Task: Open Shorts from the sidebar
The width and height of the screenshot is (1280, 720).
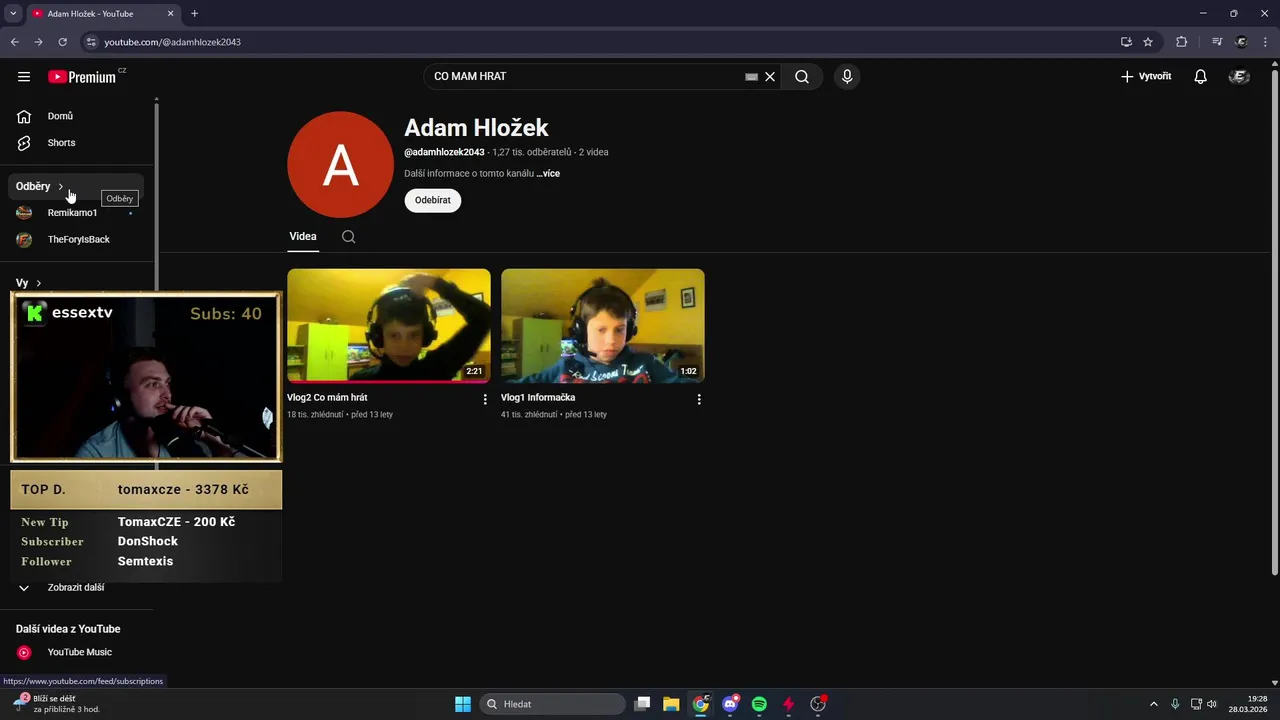Action: point(76,143)
